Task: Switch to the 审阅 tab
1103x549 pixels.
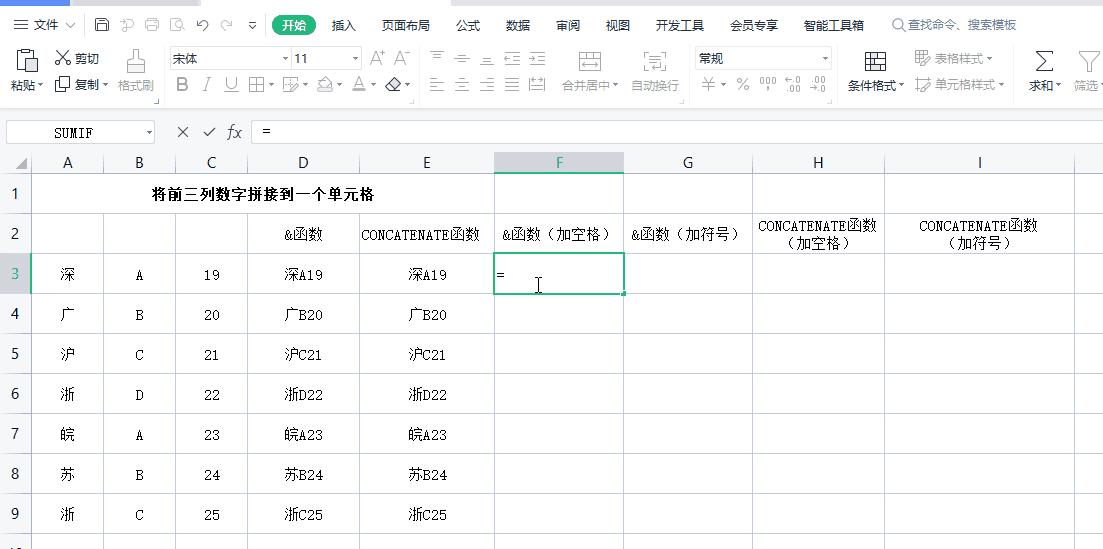Action: coord(568,26)
